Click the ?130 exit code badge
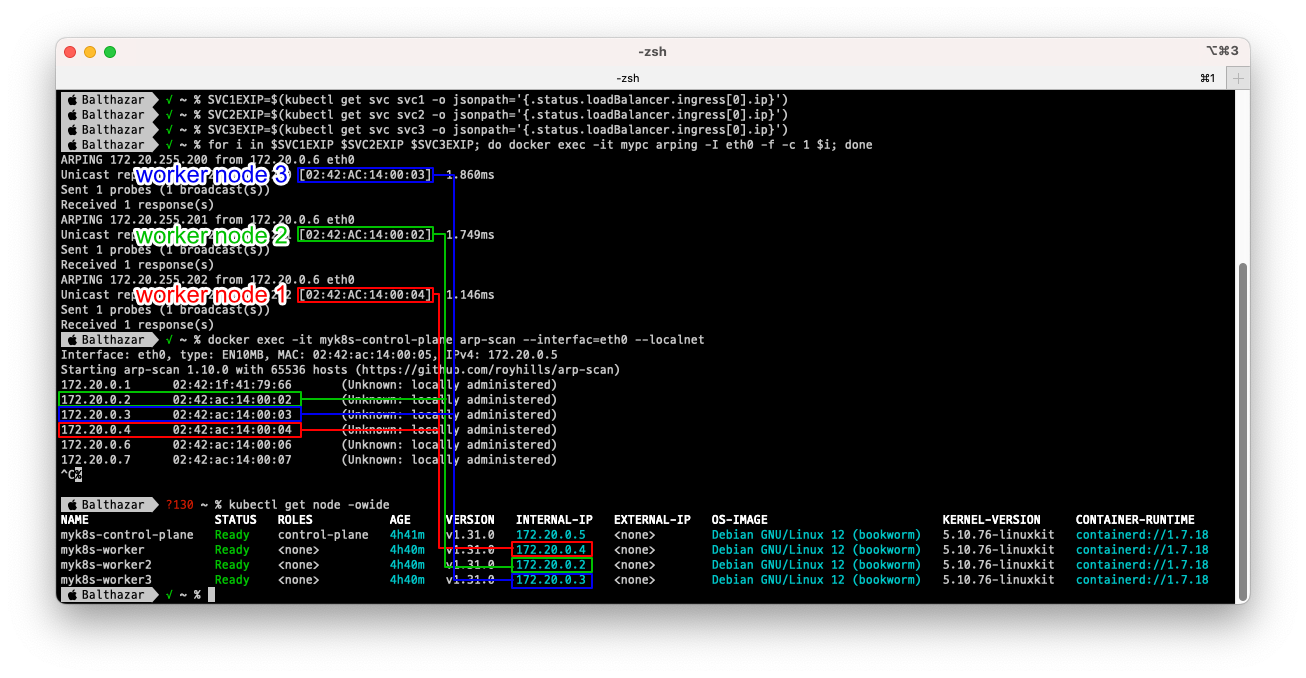Viewport: 1306px width, 678px height. coord(179,505)
